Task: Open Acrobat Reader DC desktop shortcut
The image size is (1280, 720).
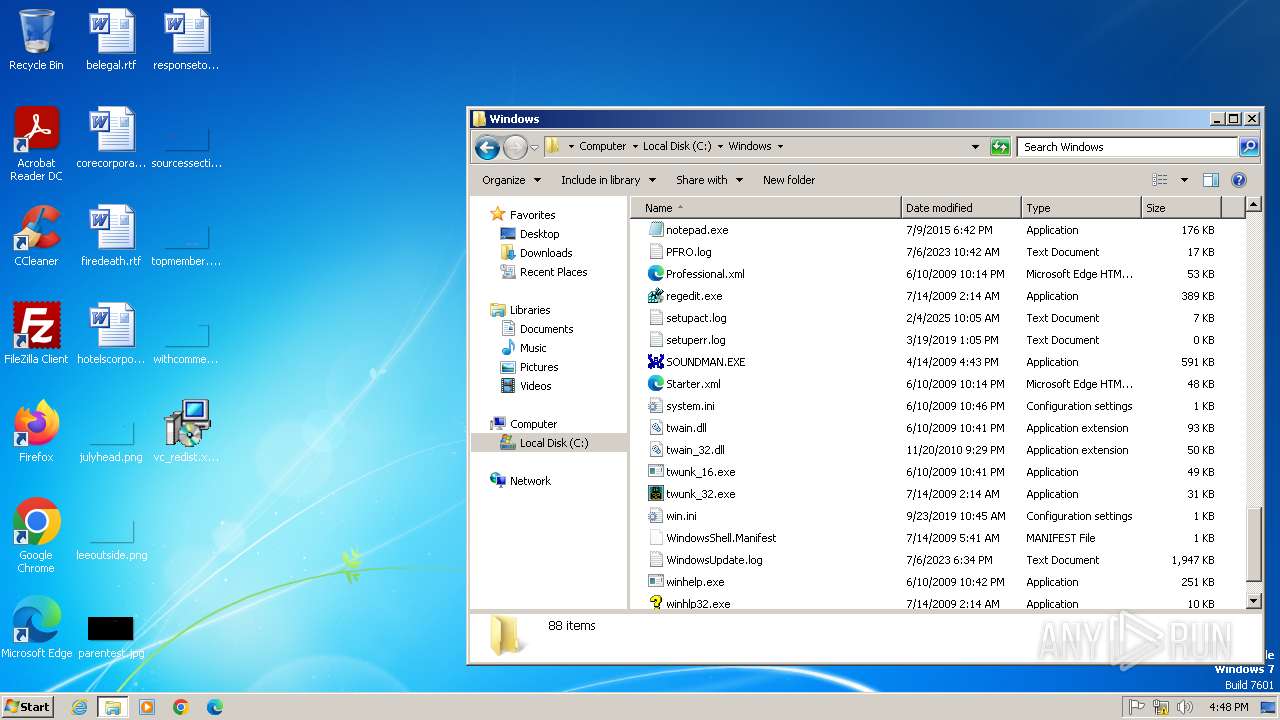Action: 36,143
